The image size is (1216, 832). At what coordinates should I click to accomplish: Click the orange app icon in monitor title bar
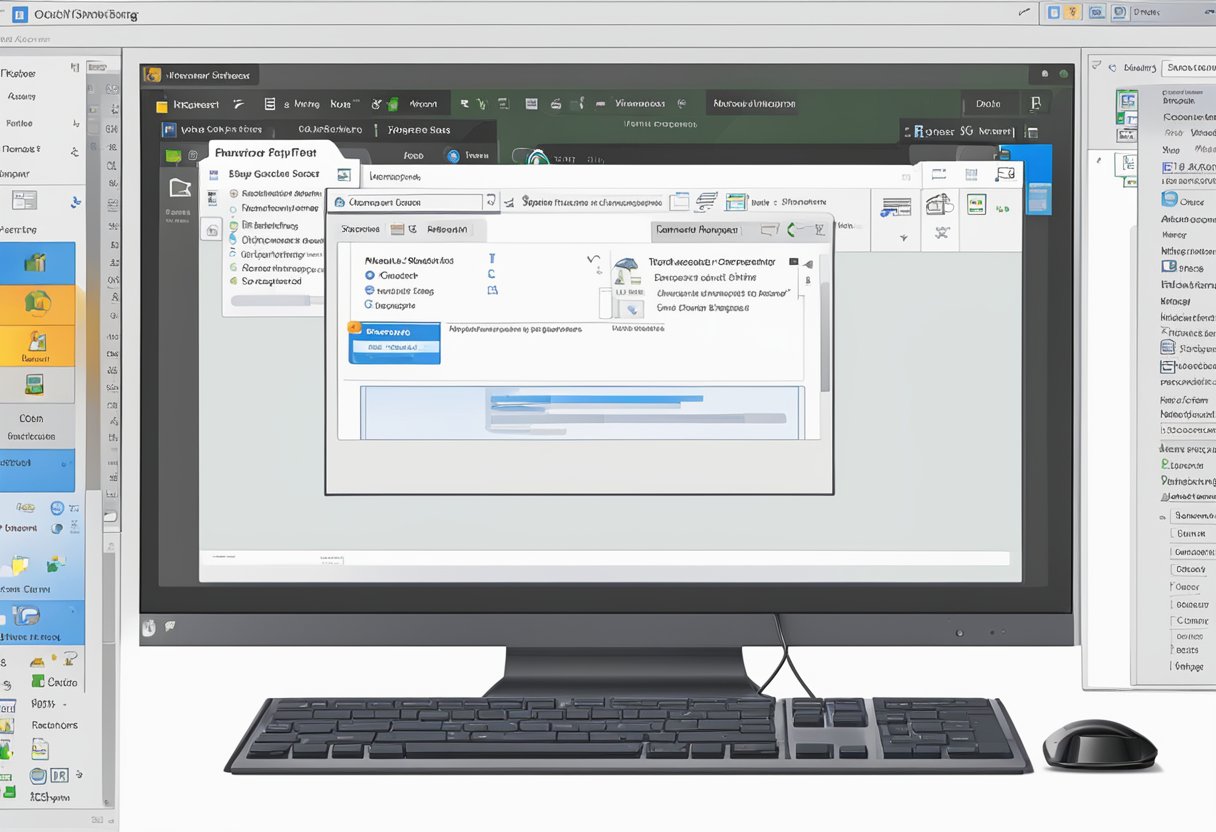pyautogui.click(x=153, y=75)
